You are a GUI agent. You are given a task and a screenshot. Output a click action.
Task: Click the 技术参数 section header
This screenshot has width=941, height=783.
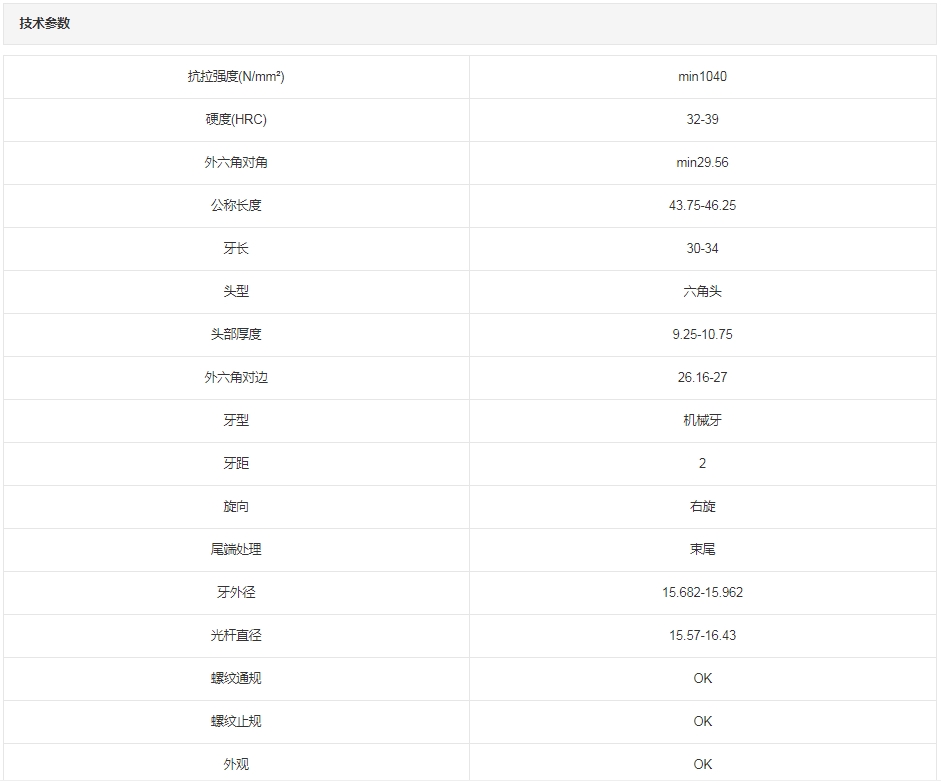[x=45, y=23]
